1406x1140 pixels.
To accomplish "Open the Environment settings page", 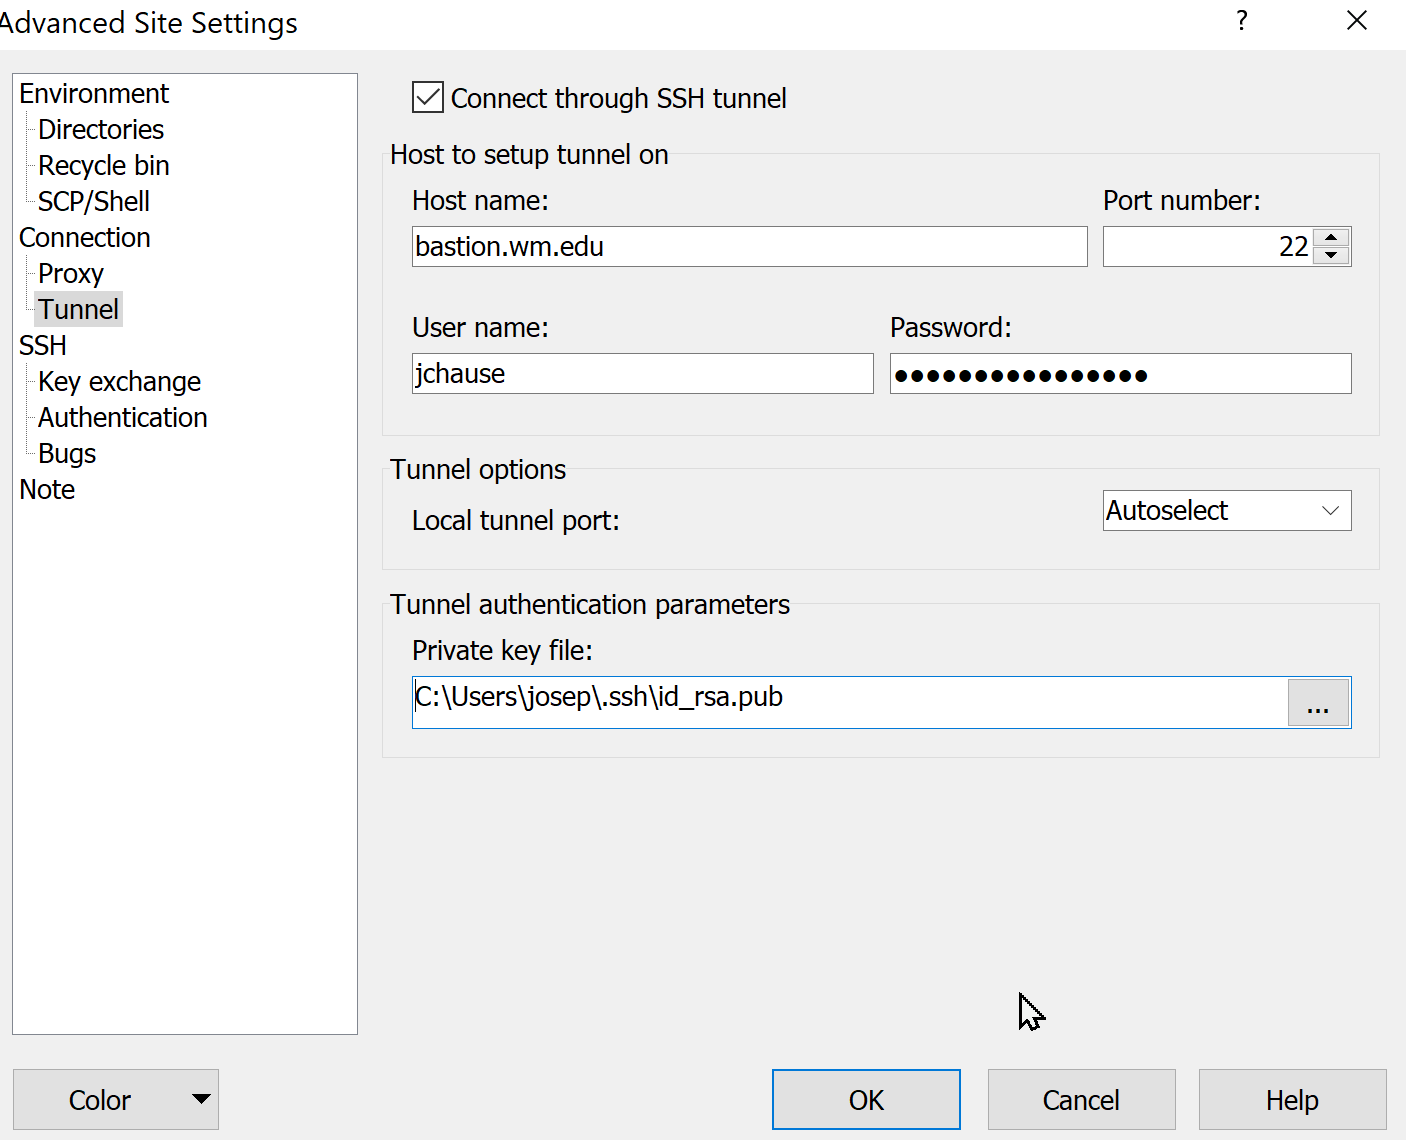I will pyautogui.click(x=94, y=94).
